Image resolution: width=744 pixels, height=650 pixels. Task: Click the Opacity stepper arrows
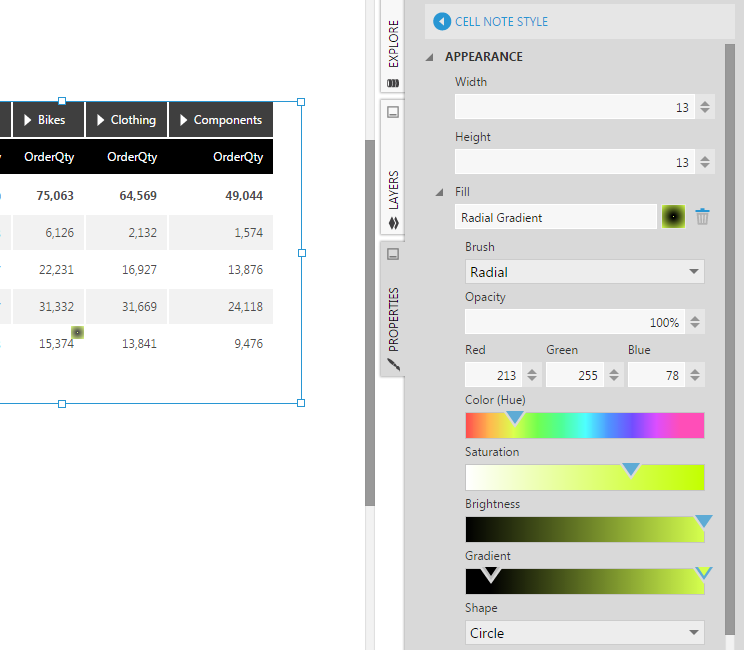point(695,322)
